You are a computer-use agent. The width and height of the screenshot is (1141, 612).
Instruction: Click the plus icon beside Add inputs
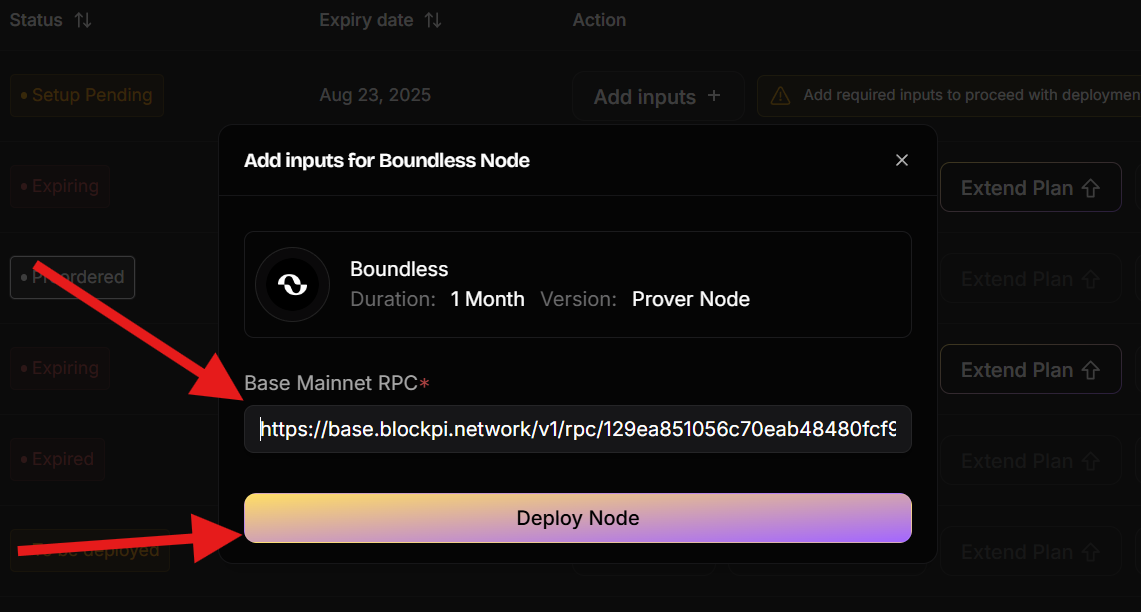(714, 96)
